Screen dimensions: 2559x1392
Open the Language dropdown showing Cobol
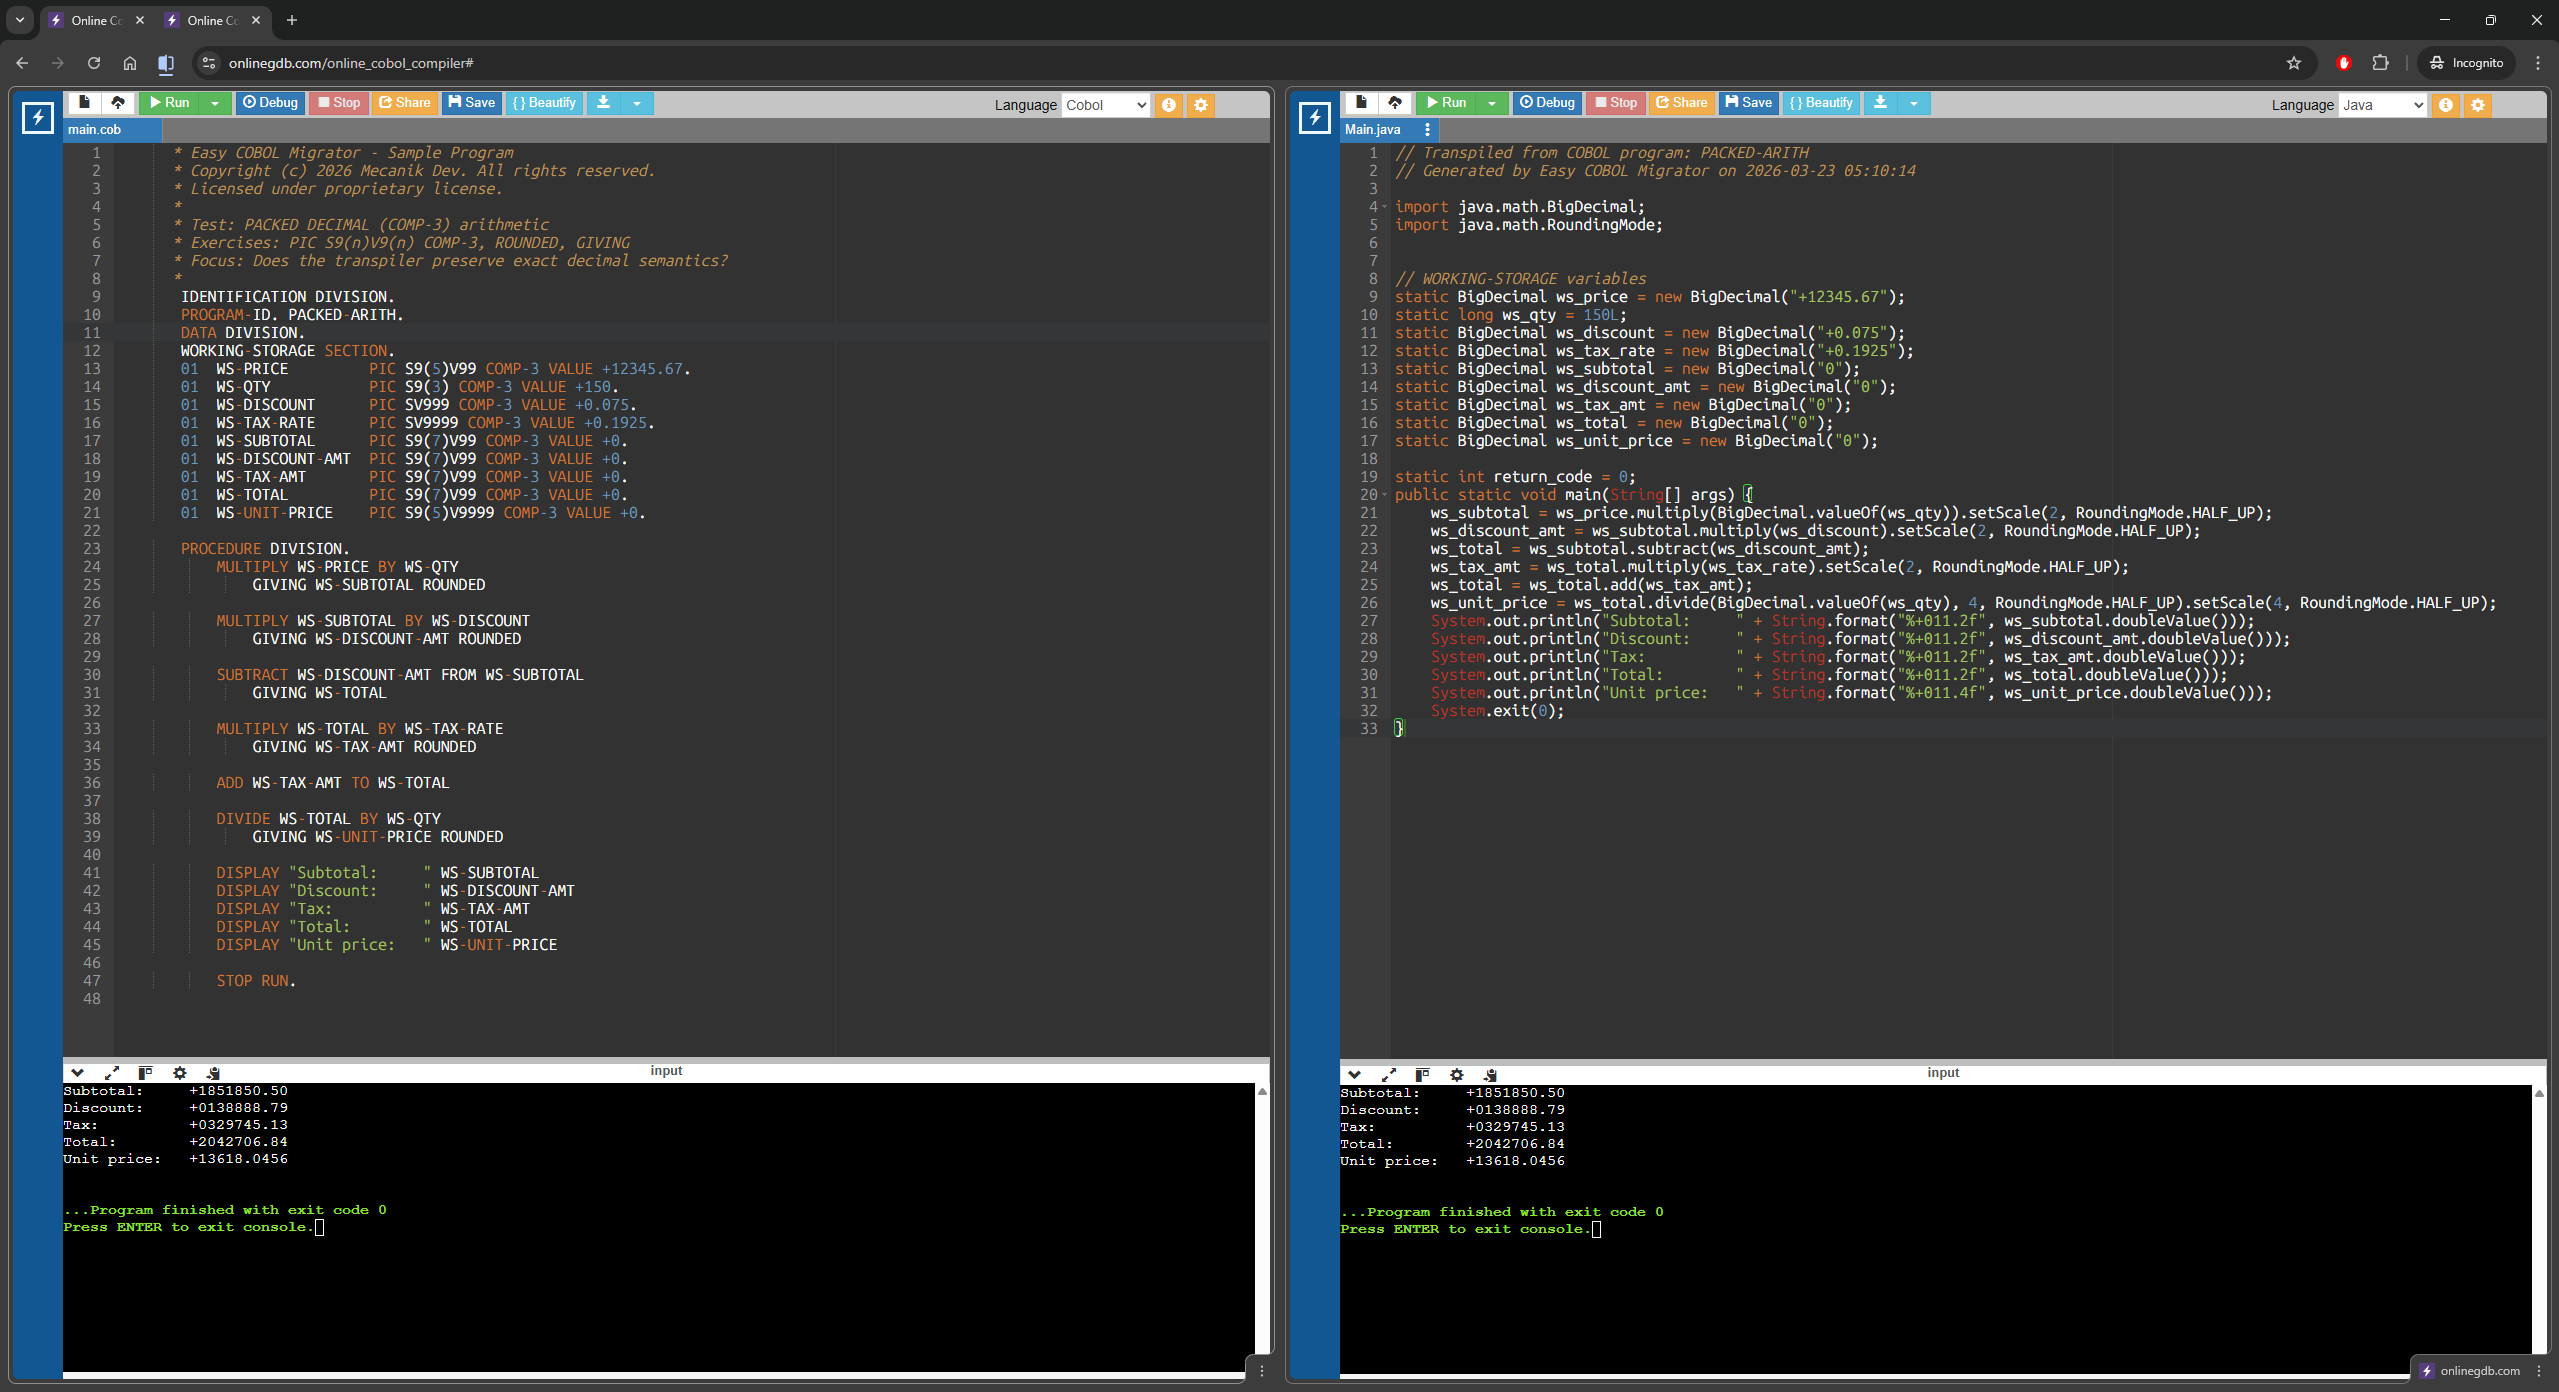tap(1105, 105)
